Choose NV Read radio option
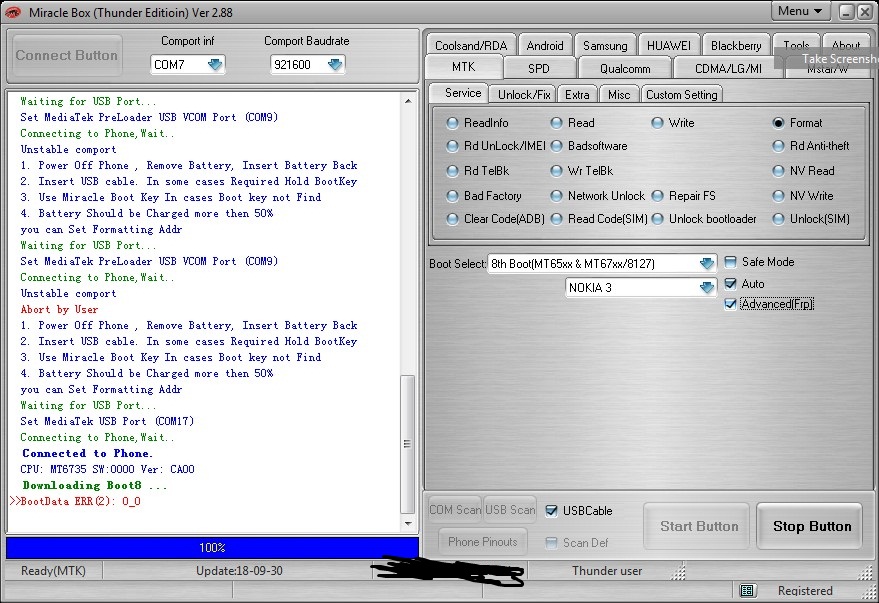This screenshot has width=879, height=603. [x=778, y=171]
